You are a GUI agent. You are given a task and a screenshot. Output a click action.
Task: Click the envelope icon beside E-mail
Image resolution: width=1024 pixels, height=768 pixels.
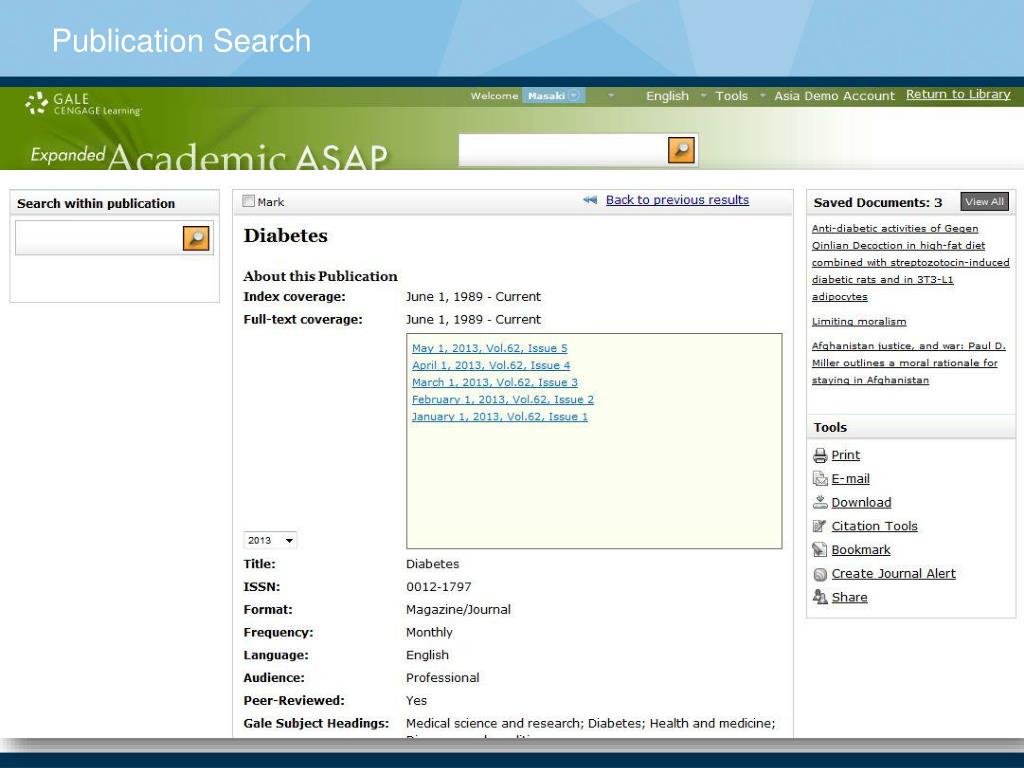820,479
